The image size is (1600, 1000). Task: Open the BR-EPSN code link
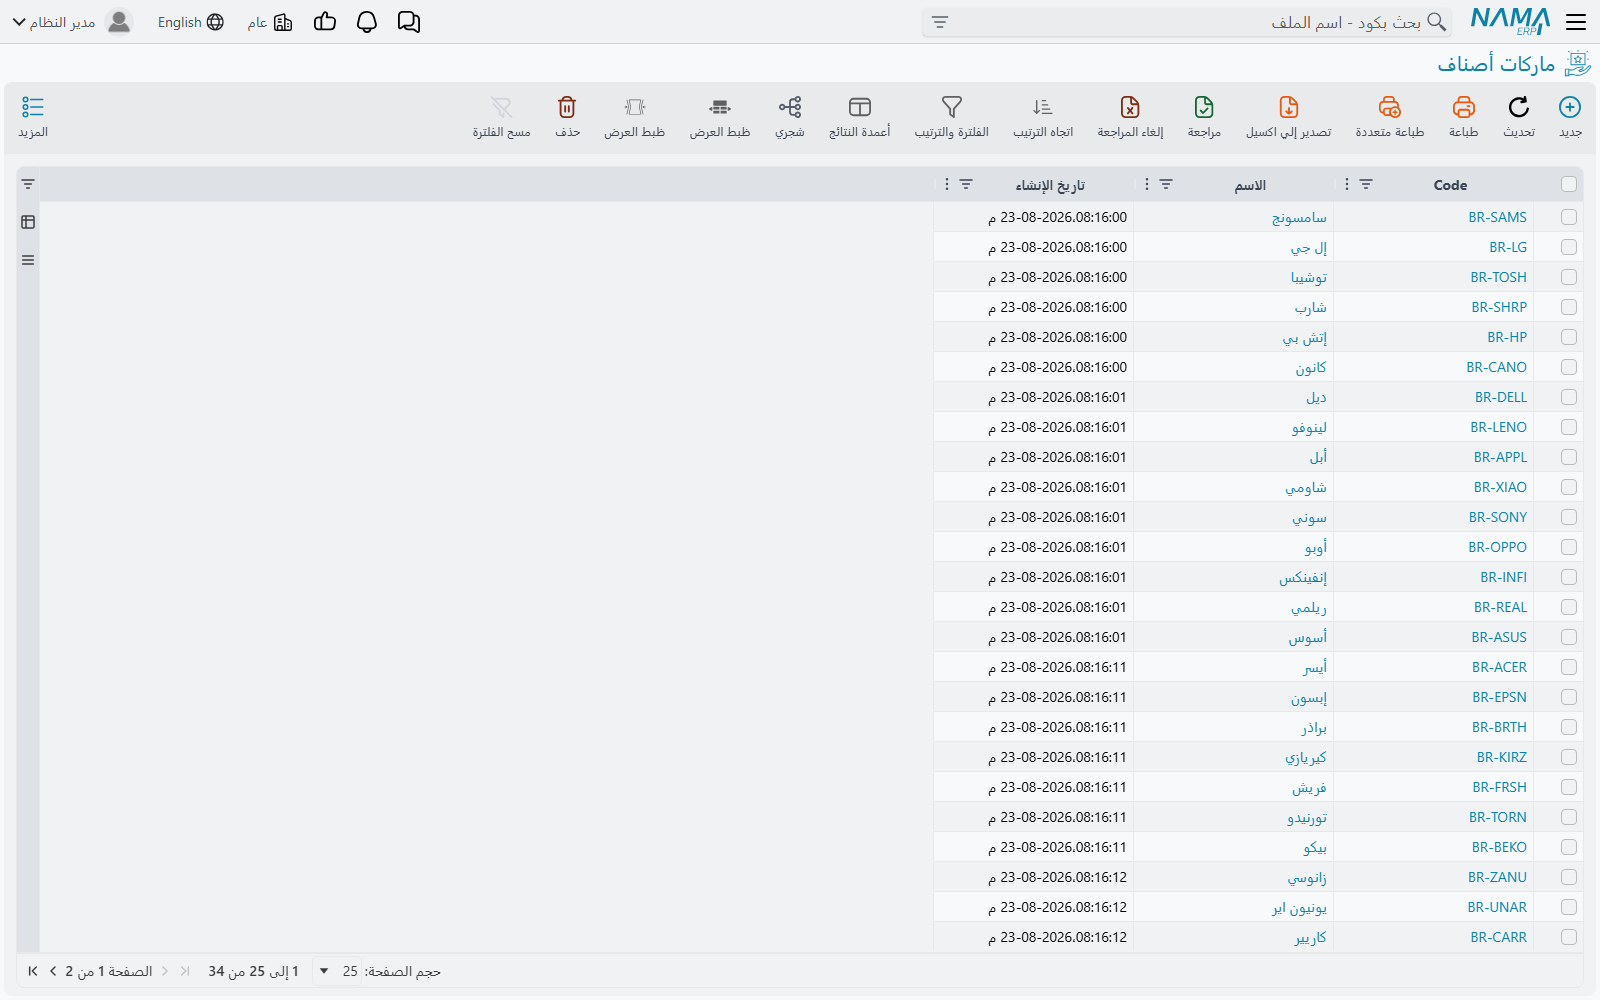(x=1499, y=697)
